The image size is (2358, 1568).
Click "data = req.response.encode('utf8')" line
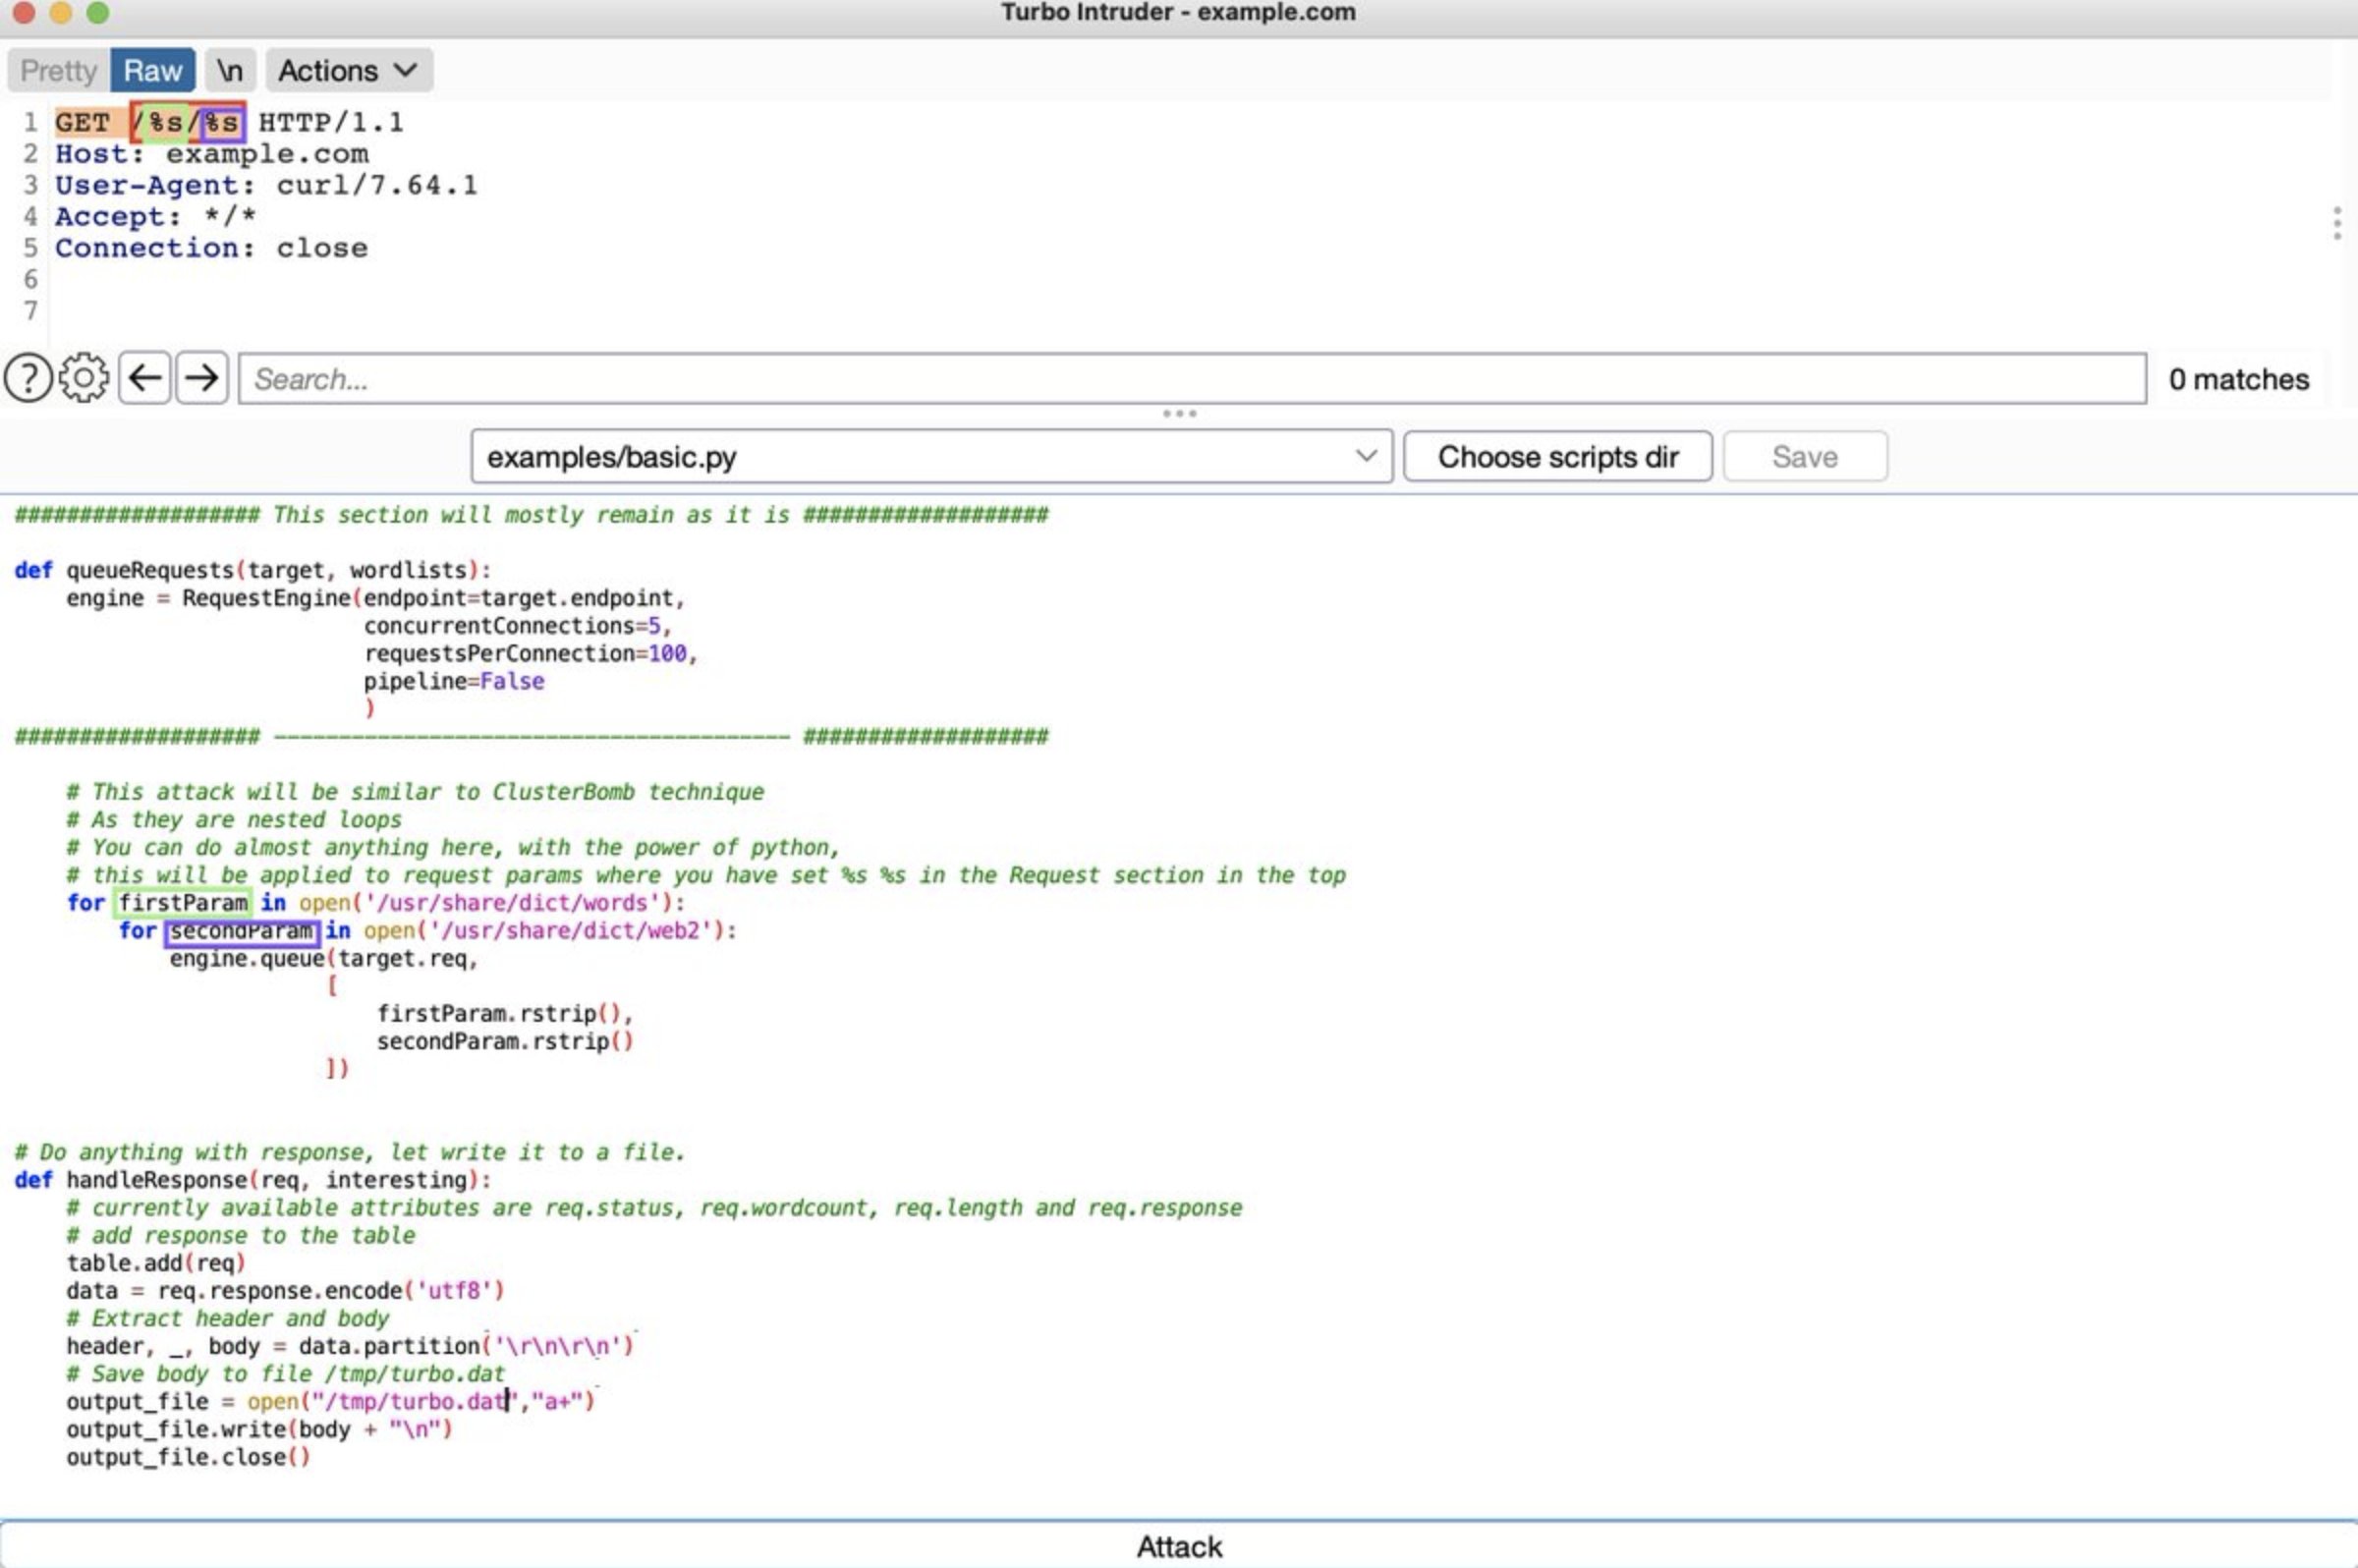click(x=285, y=1291)
